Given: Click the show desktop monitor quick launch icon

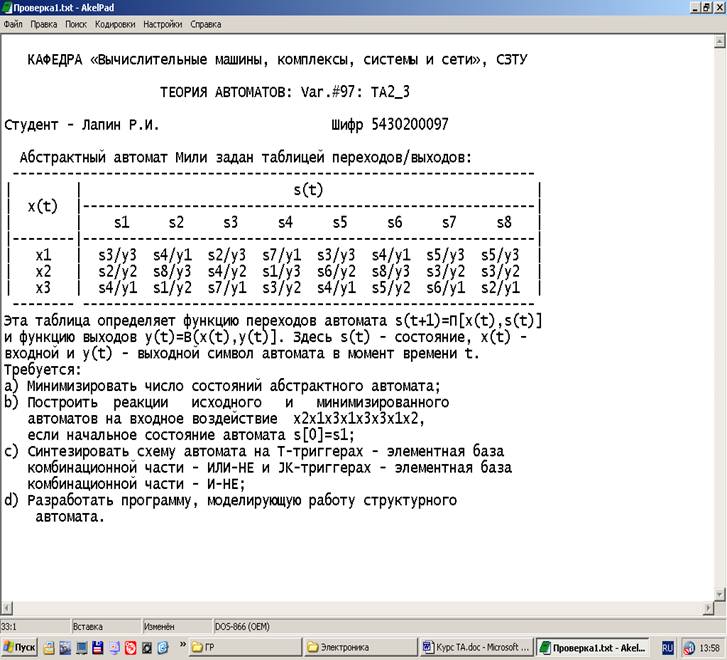Looking at the screenshot, I should [x=82, y=647].
